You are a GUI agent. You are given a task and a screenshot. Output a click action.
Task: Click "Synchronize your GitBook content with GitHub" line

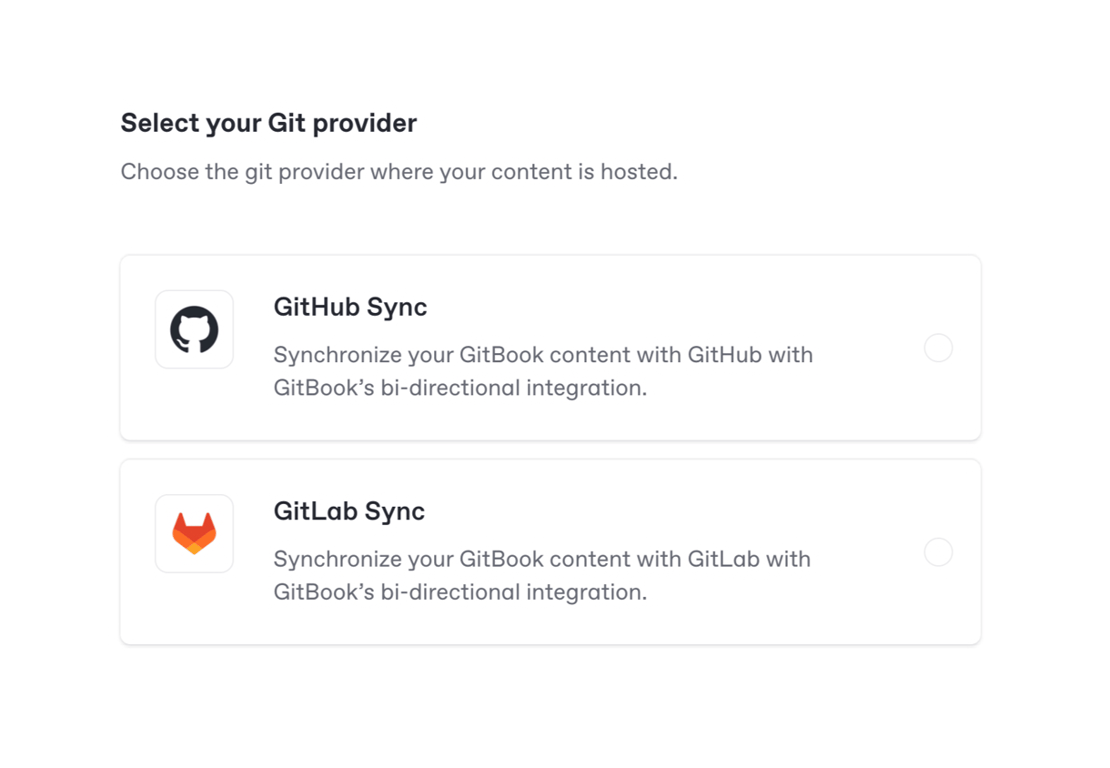[x=543, y=355]
